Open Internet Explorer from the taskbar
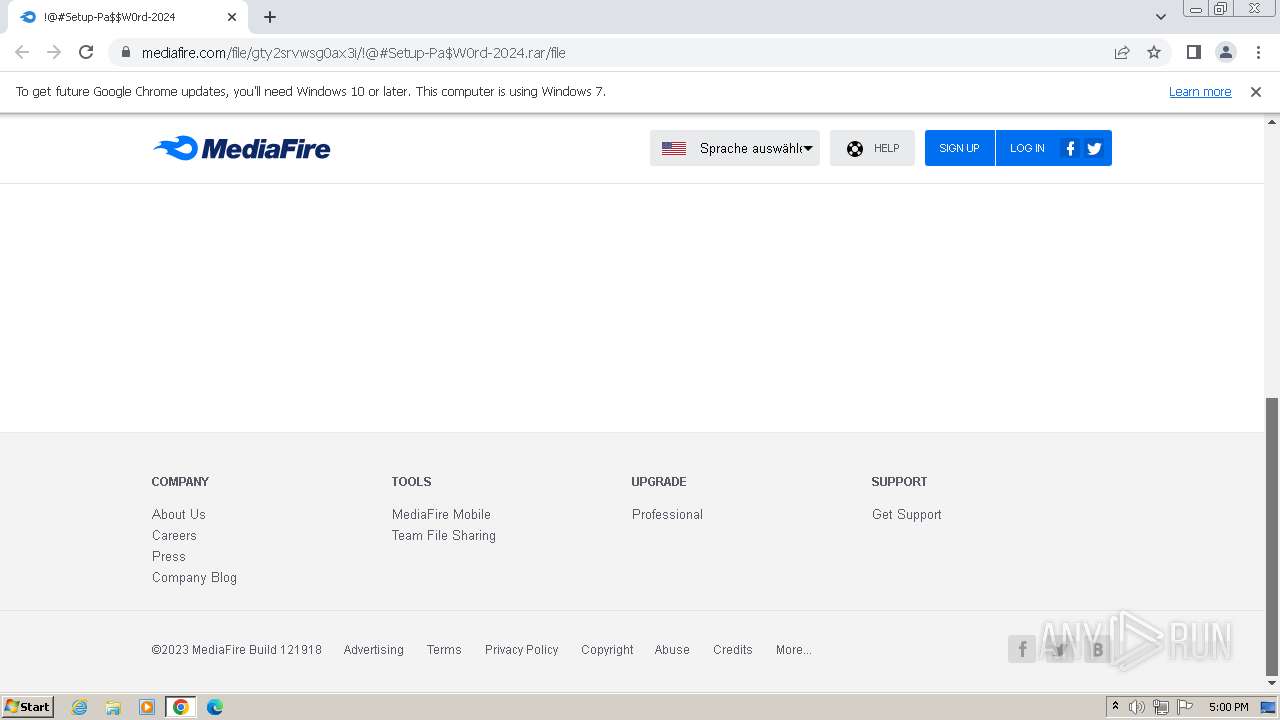 click(79, 707)
